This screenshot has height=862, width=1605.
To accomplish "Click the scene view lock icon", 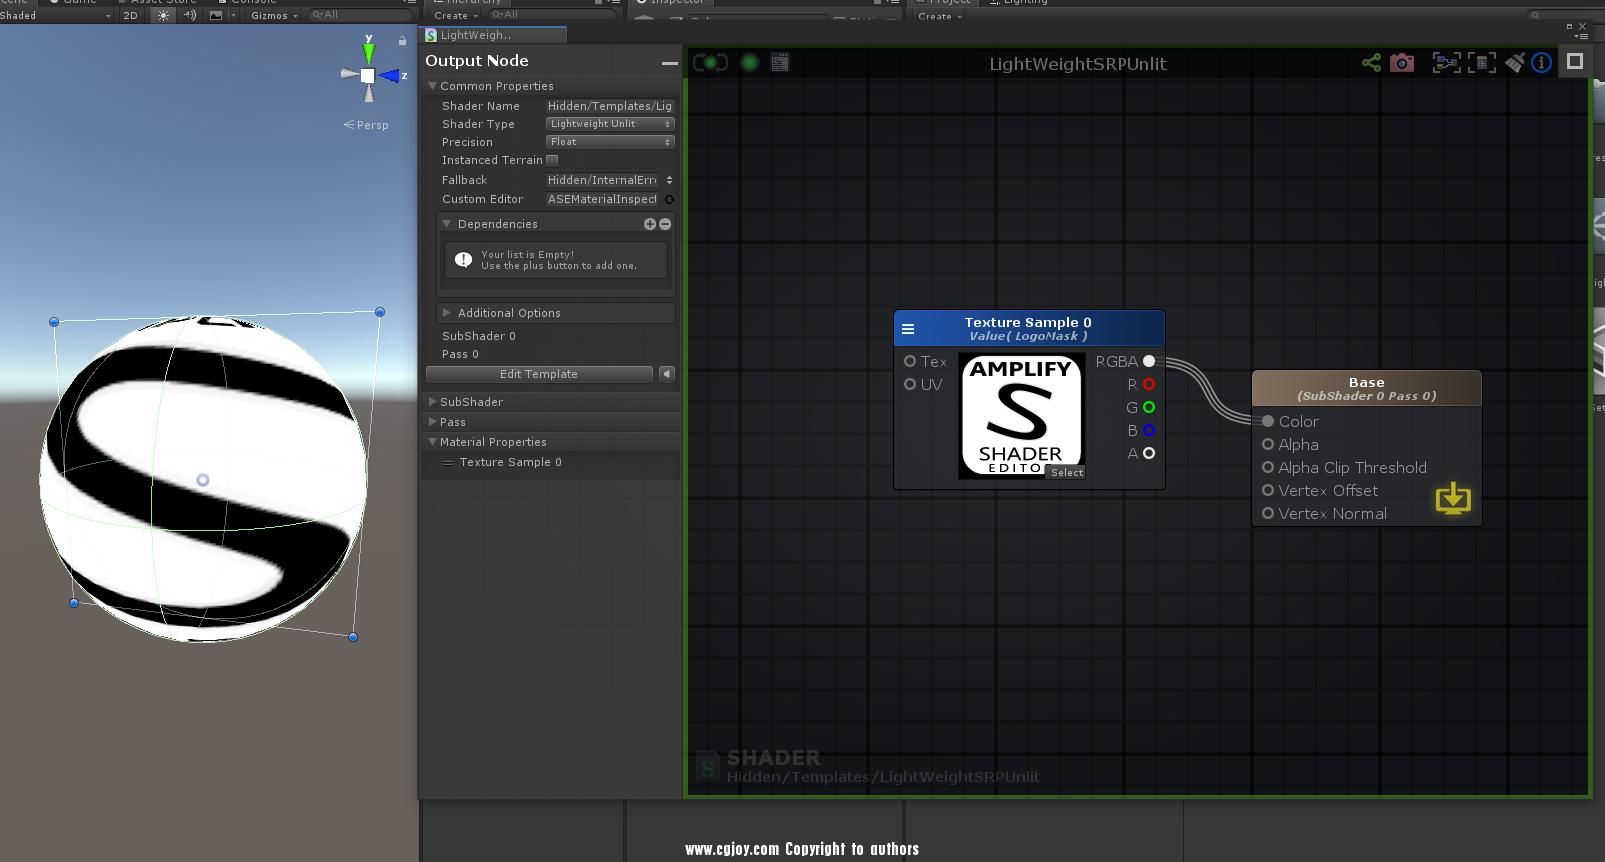I will pyautogui.click(x=403, y=41).
